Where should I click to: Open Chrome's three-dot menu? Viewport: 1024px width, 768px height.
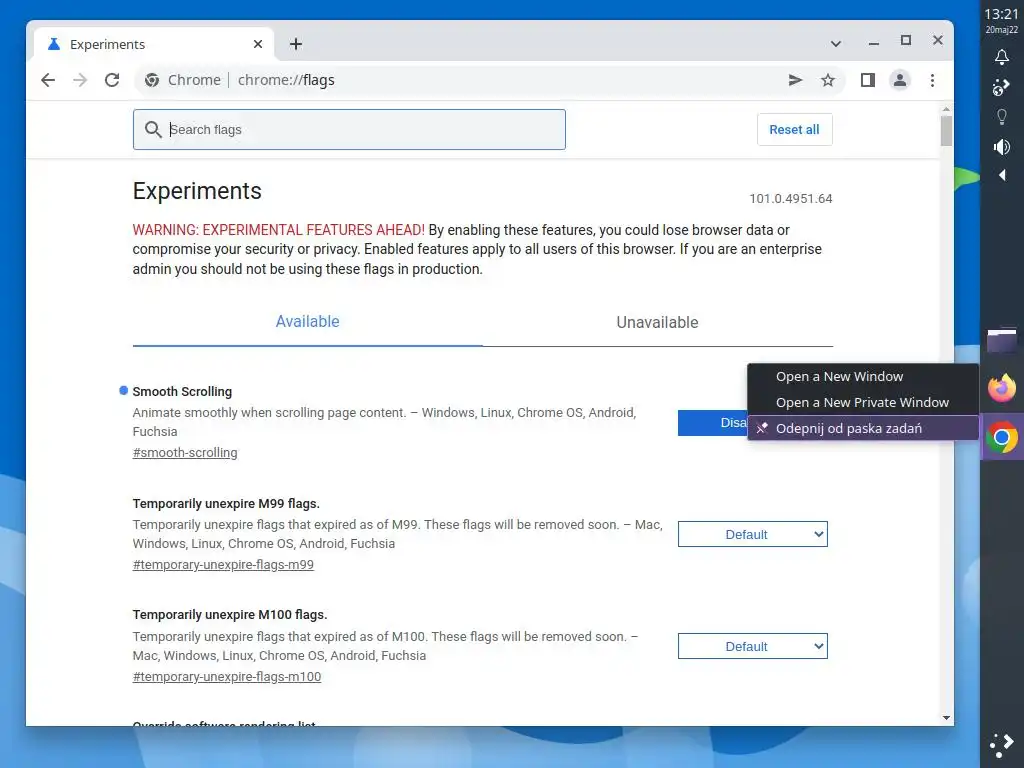(x=932, y=80)
